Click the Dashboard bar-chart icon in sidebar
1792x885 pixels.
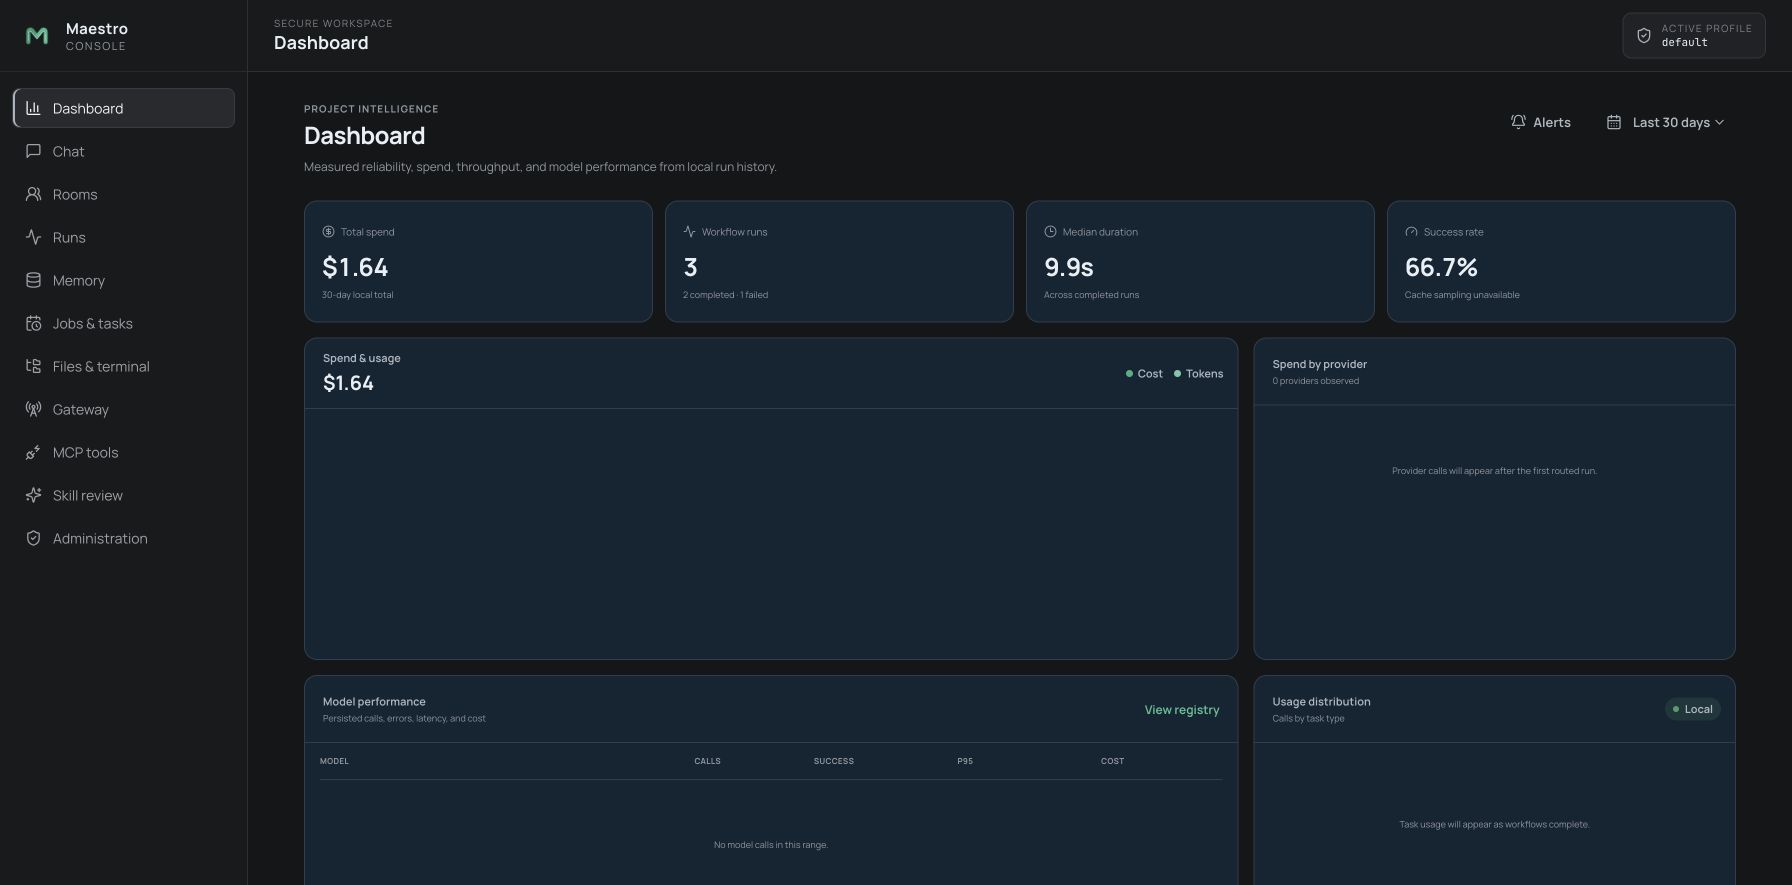coord(33,108)
